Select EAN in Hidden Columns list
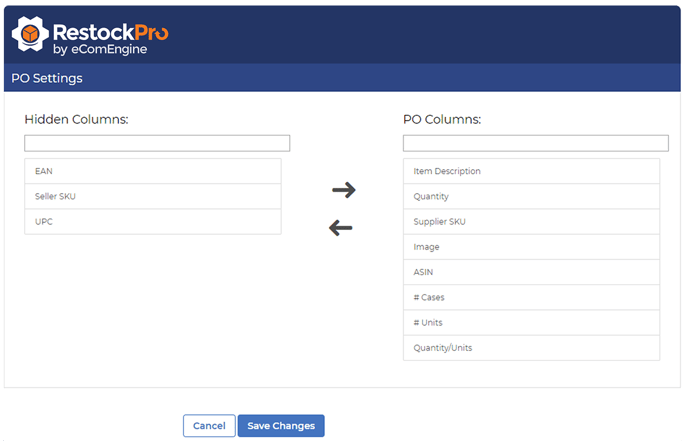The image size is (688, 447). point(153,171)
